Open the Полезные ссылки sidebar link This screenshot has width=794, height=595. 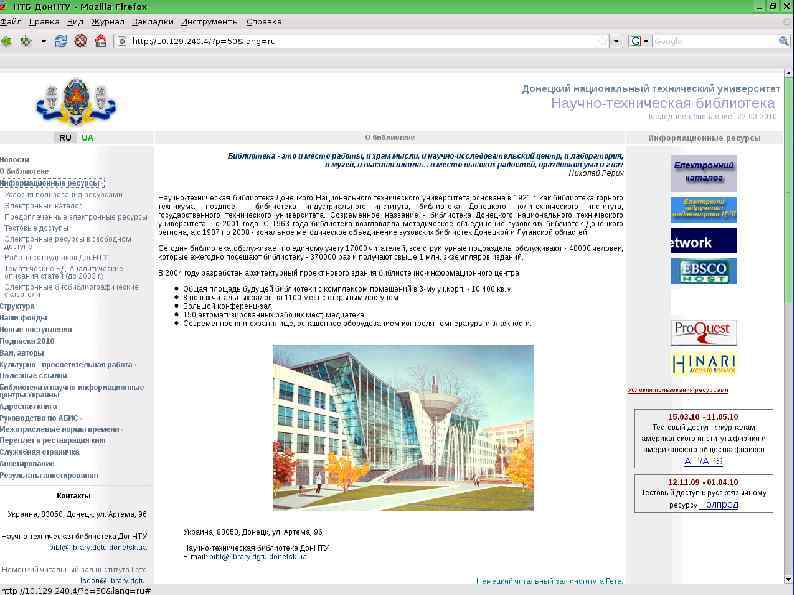tap(33, 376)
